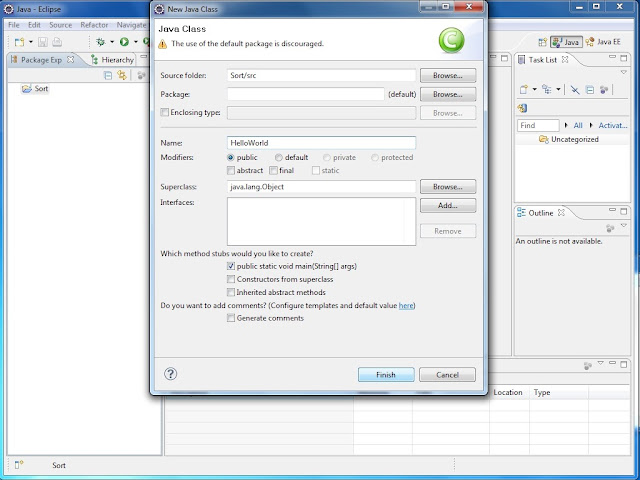This screenshot has height=480, width=640.
Task: Click the empty Package input field
Action: 306,94
